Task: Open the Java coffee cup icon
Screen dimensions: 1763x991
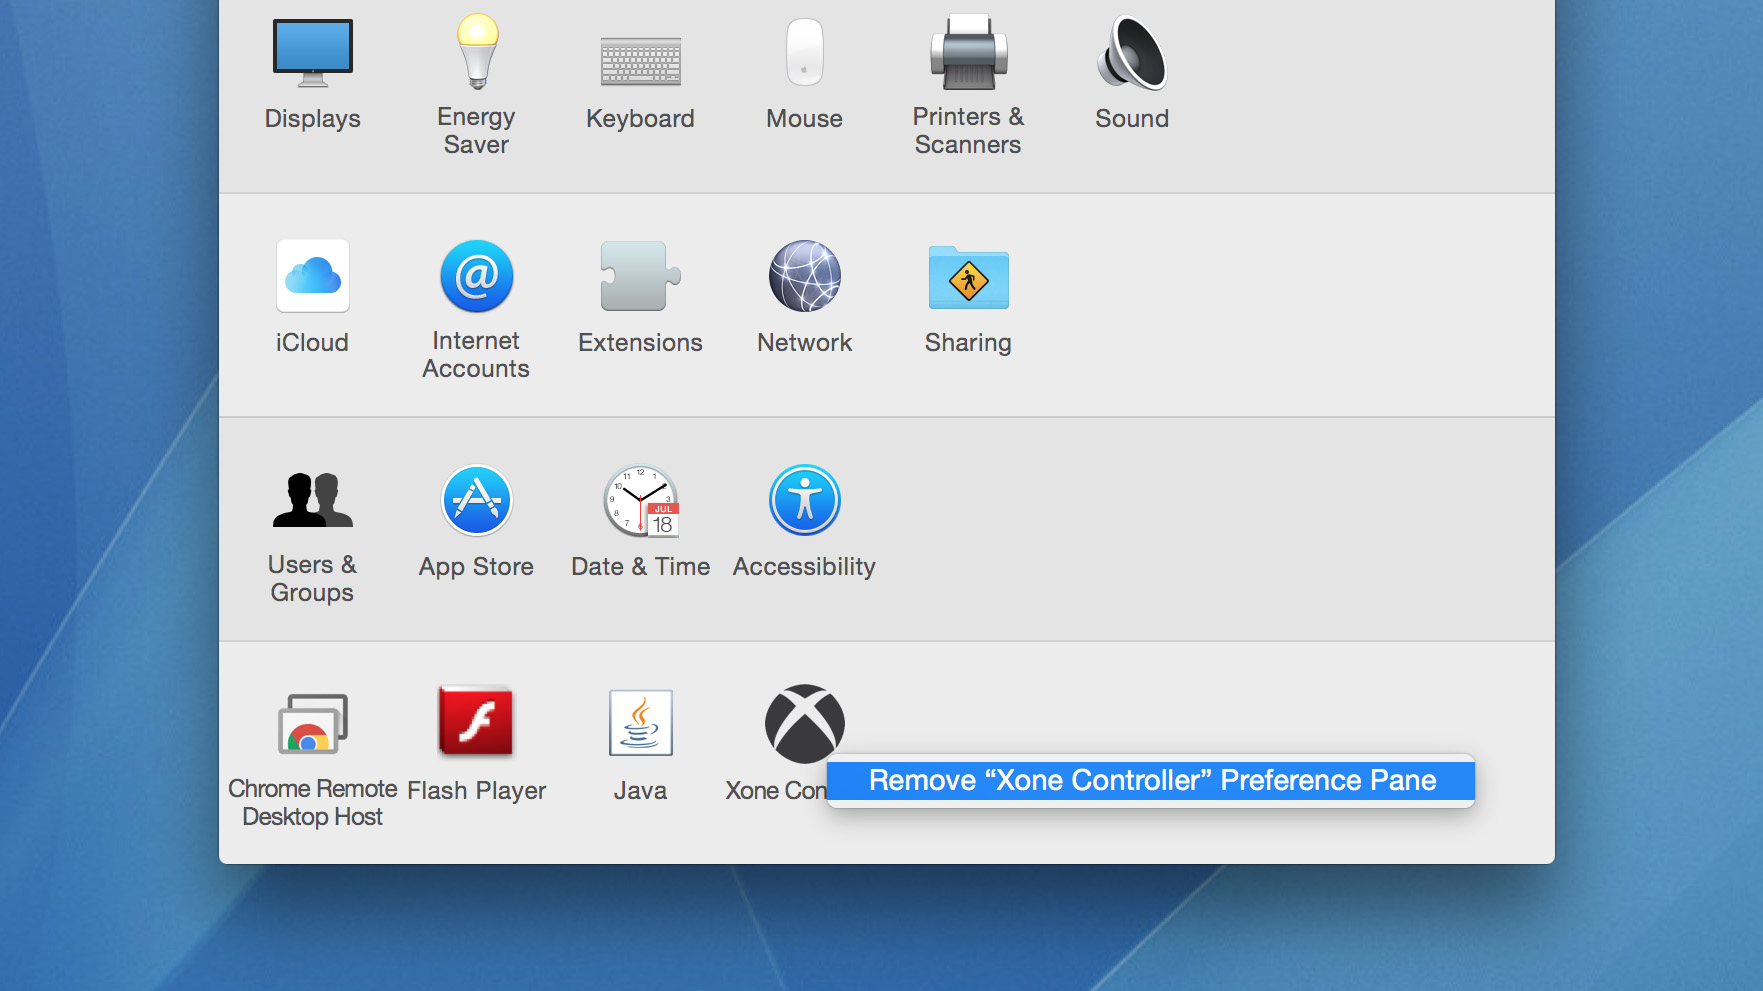Action: (640, 722)
